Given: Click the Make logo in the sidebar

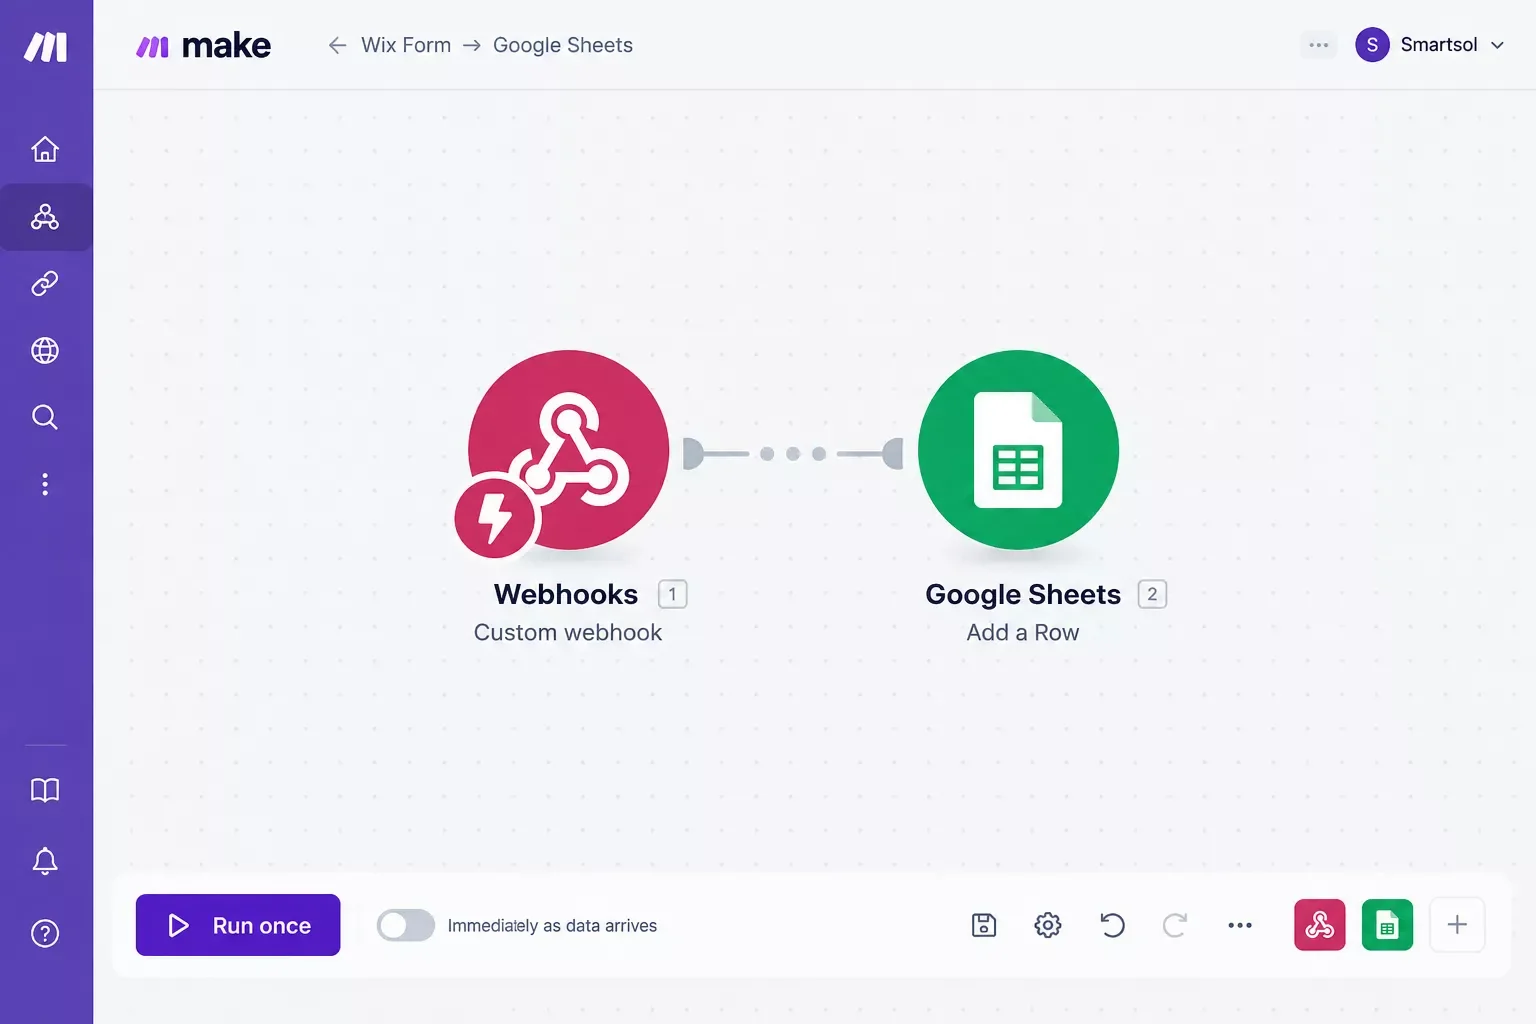Looking at the screenshot, I should [x=46, y=46].
